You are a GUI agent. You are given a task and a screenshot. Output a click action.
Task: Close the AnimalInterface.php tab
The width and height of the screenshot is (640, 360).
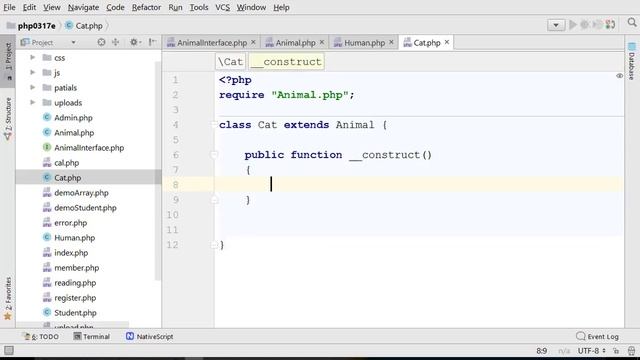tap(253, 42)
